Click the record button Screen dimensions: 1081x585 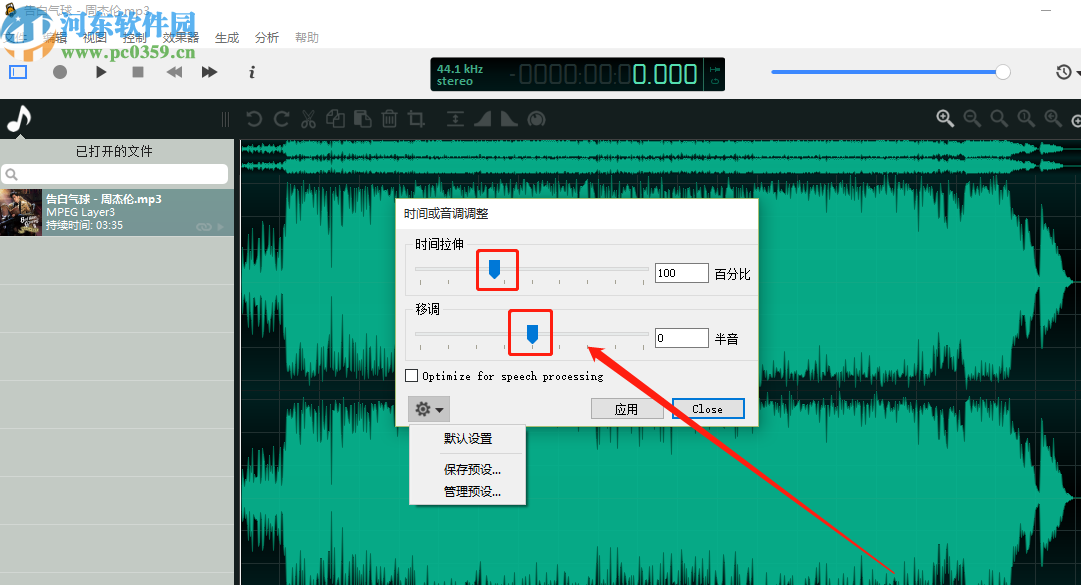60,72
